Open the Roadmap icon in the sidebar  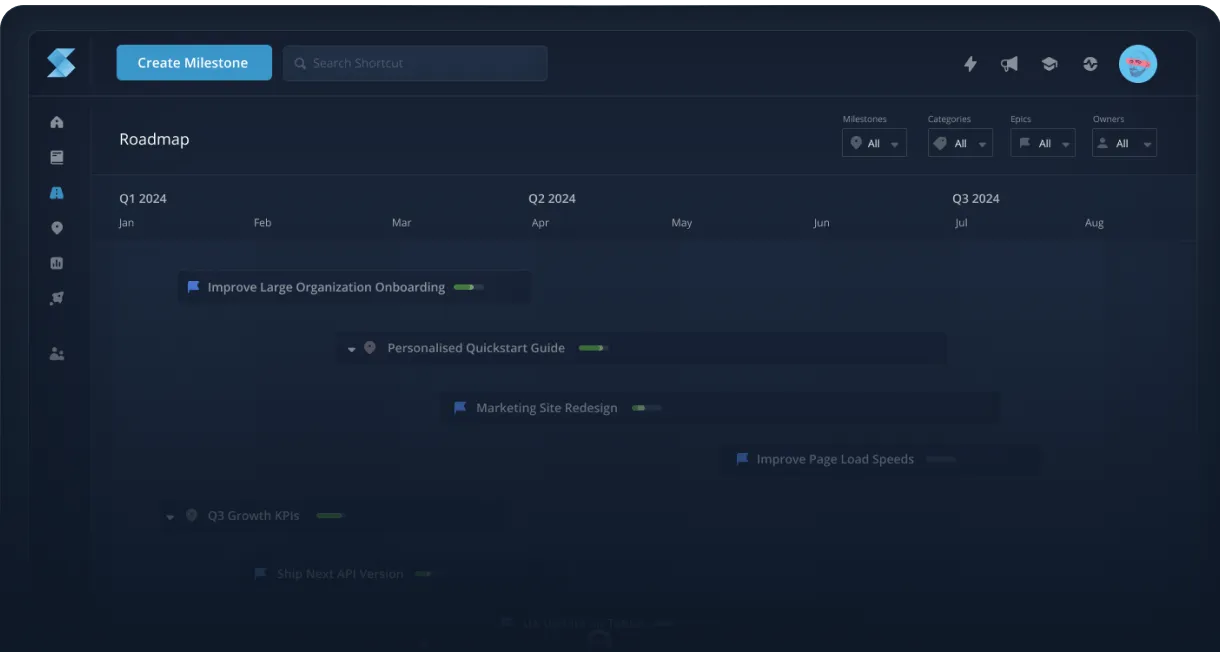coord(57,192)
